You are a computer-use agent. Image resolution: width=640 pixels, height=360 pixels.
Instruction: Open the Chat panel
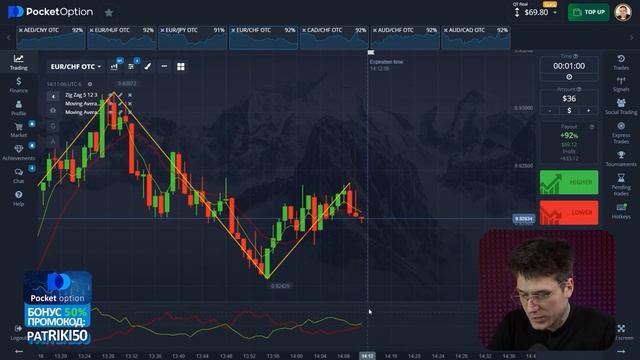coord(18,176)
